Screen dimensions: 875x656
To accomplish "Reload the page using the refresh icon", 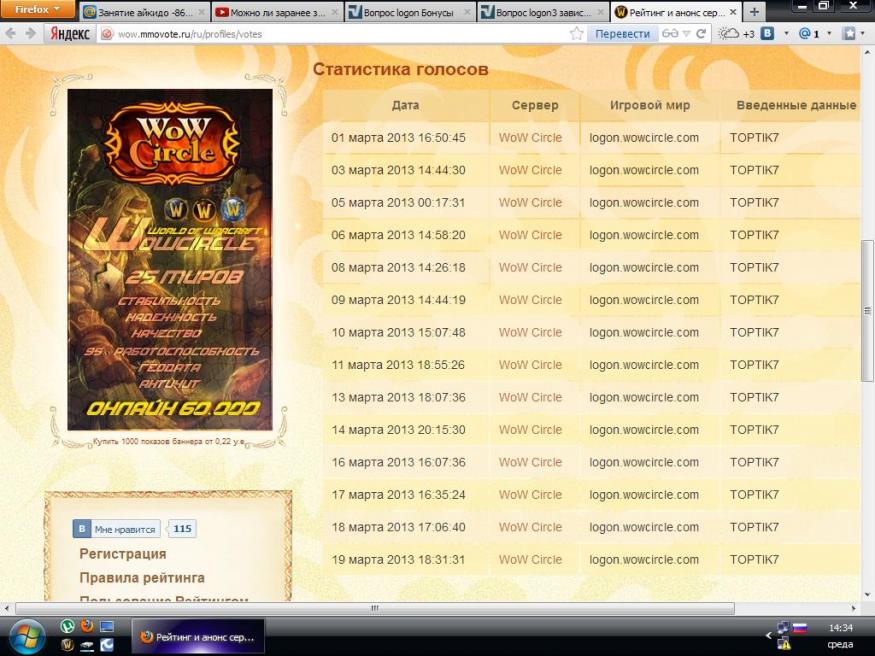I will 701,33.
